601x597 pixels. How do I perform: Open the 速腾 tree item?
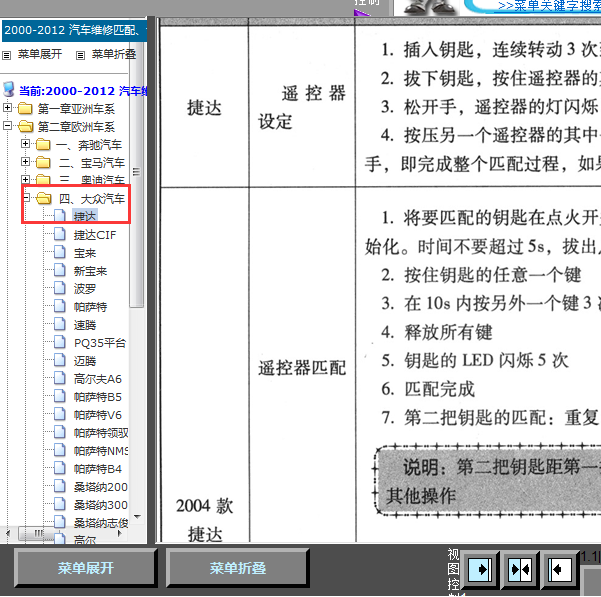85,325
